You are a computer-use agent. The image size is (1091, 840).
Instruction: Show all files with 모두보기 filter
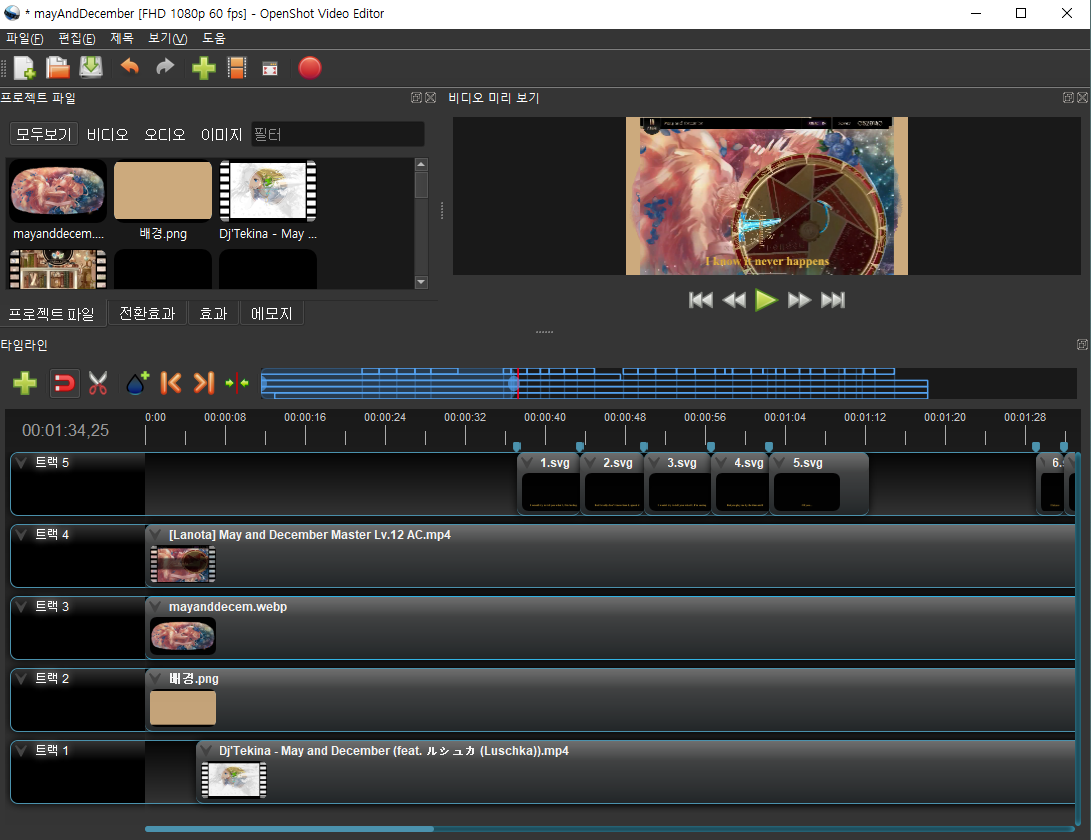point(43,134)
